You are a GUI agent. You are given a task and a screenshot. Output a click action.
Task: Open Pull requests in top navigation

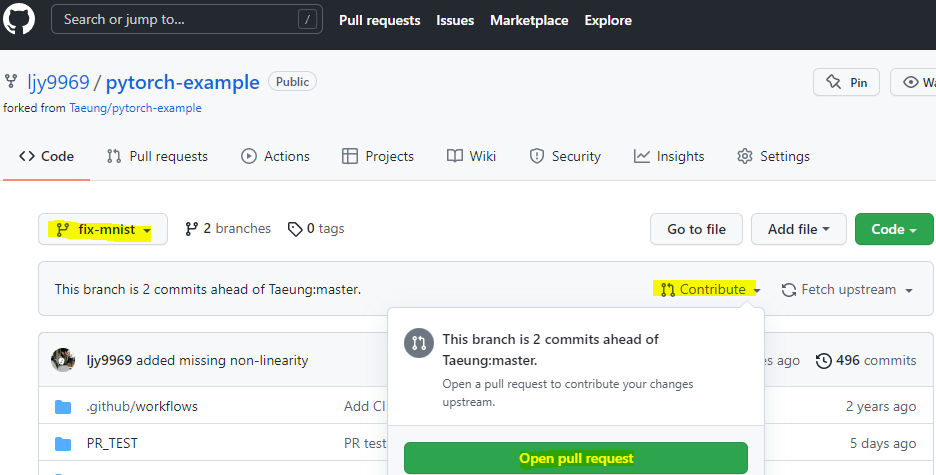[380, 20]
